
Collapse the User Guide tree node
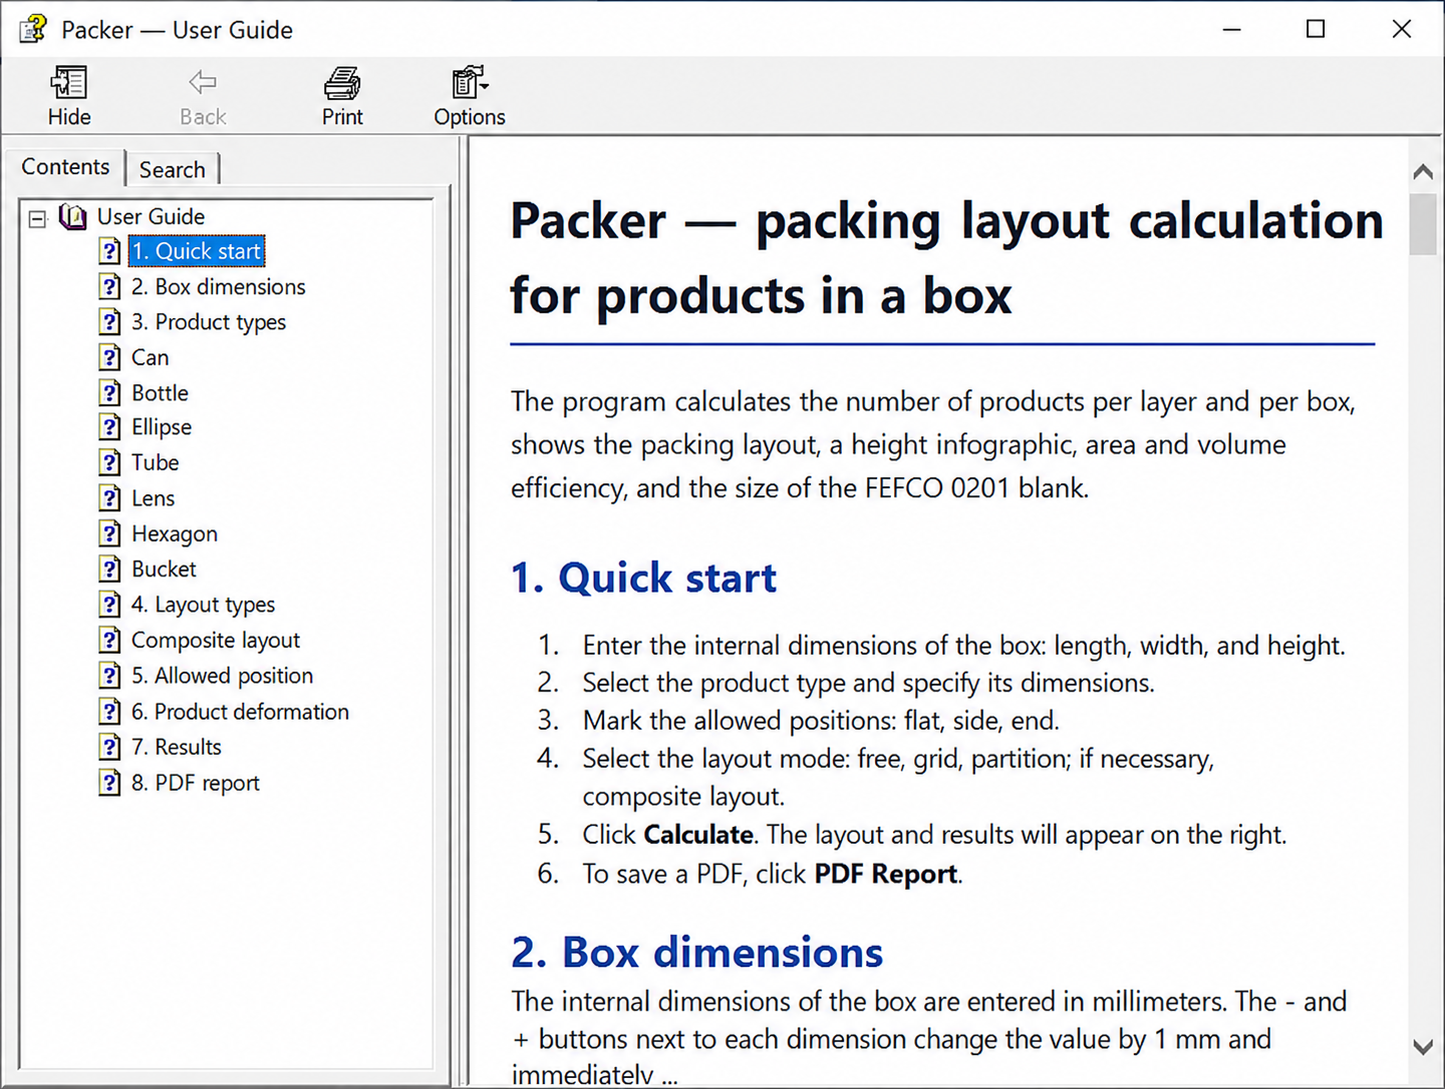[x=38, y=217]
